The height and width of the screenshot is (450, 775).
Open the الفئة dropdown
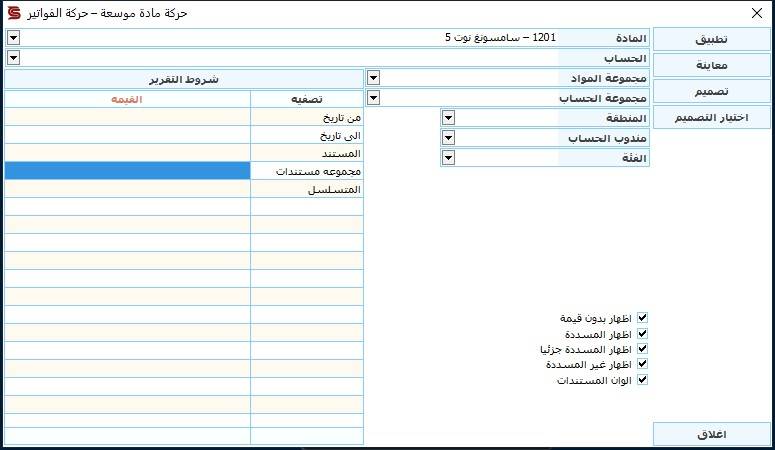(448, 158)
